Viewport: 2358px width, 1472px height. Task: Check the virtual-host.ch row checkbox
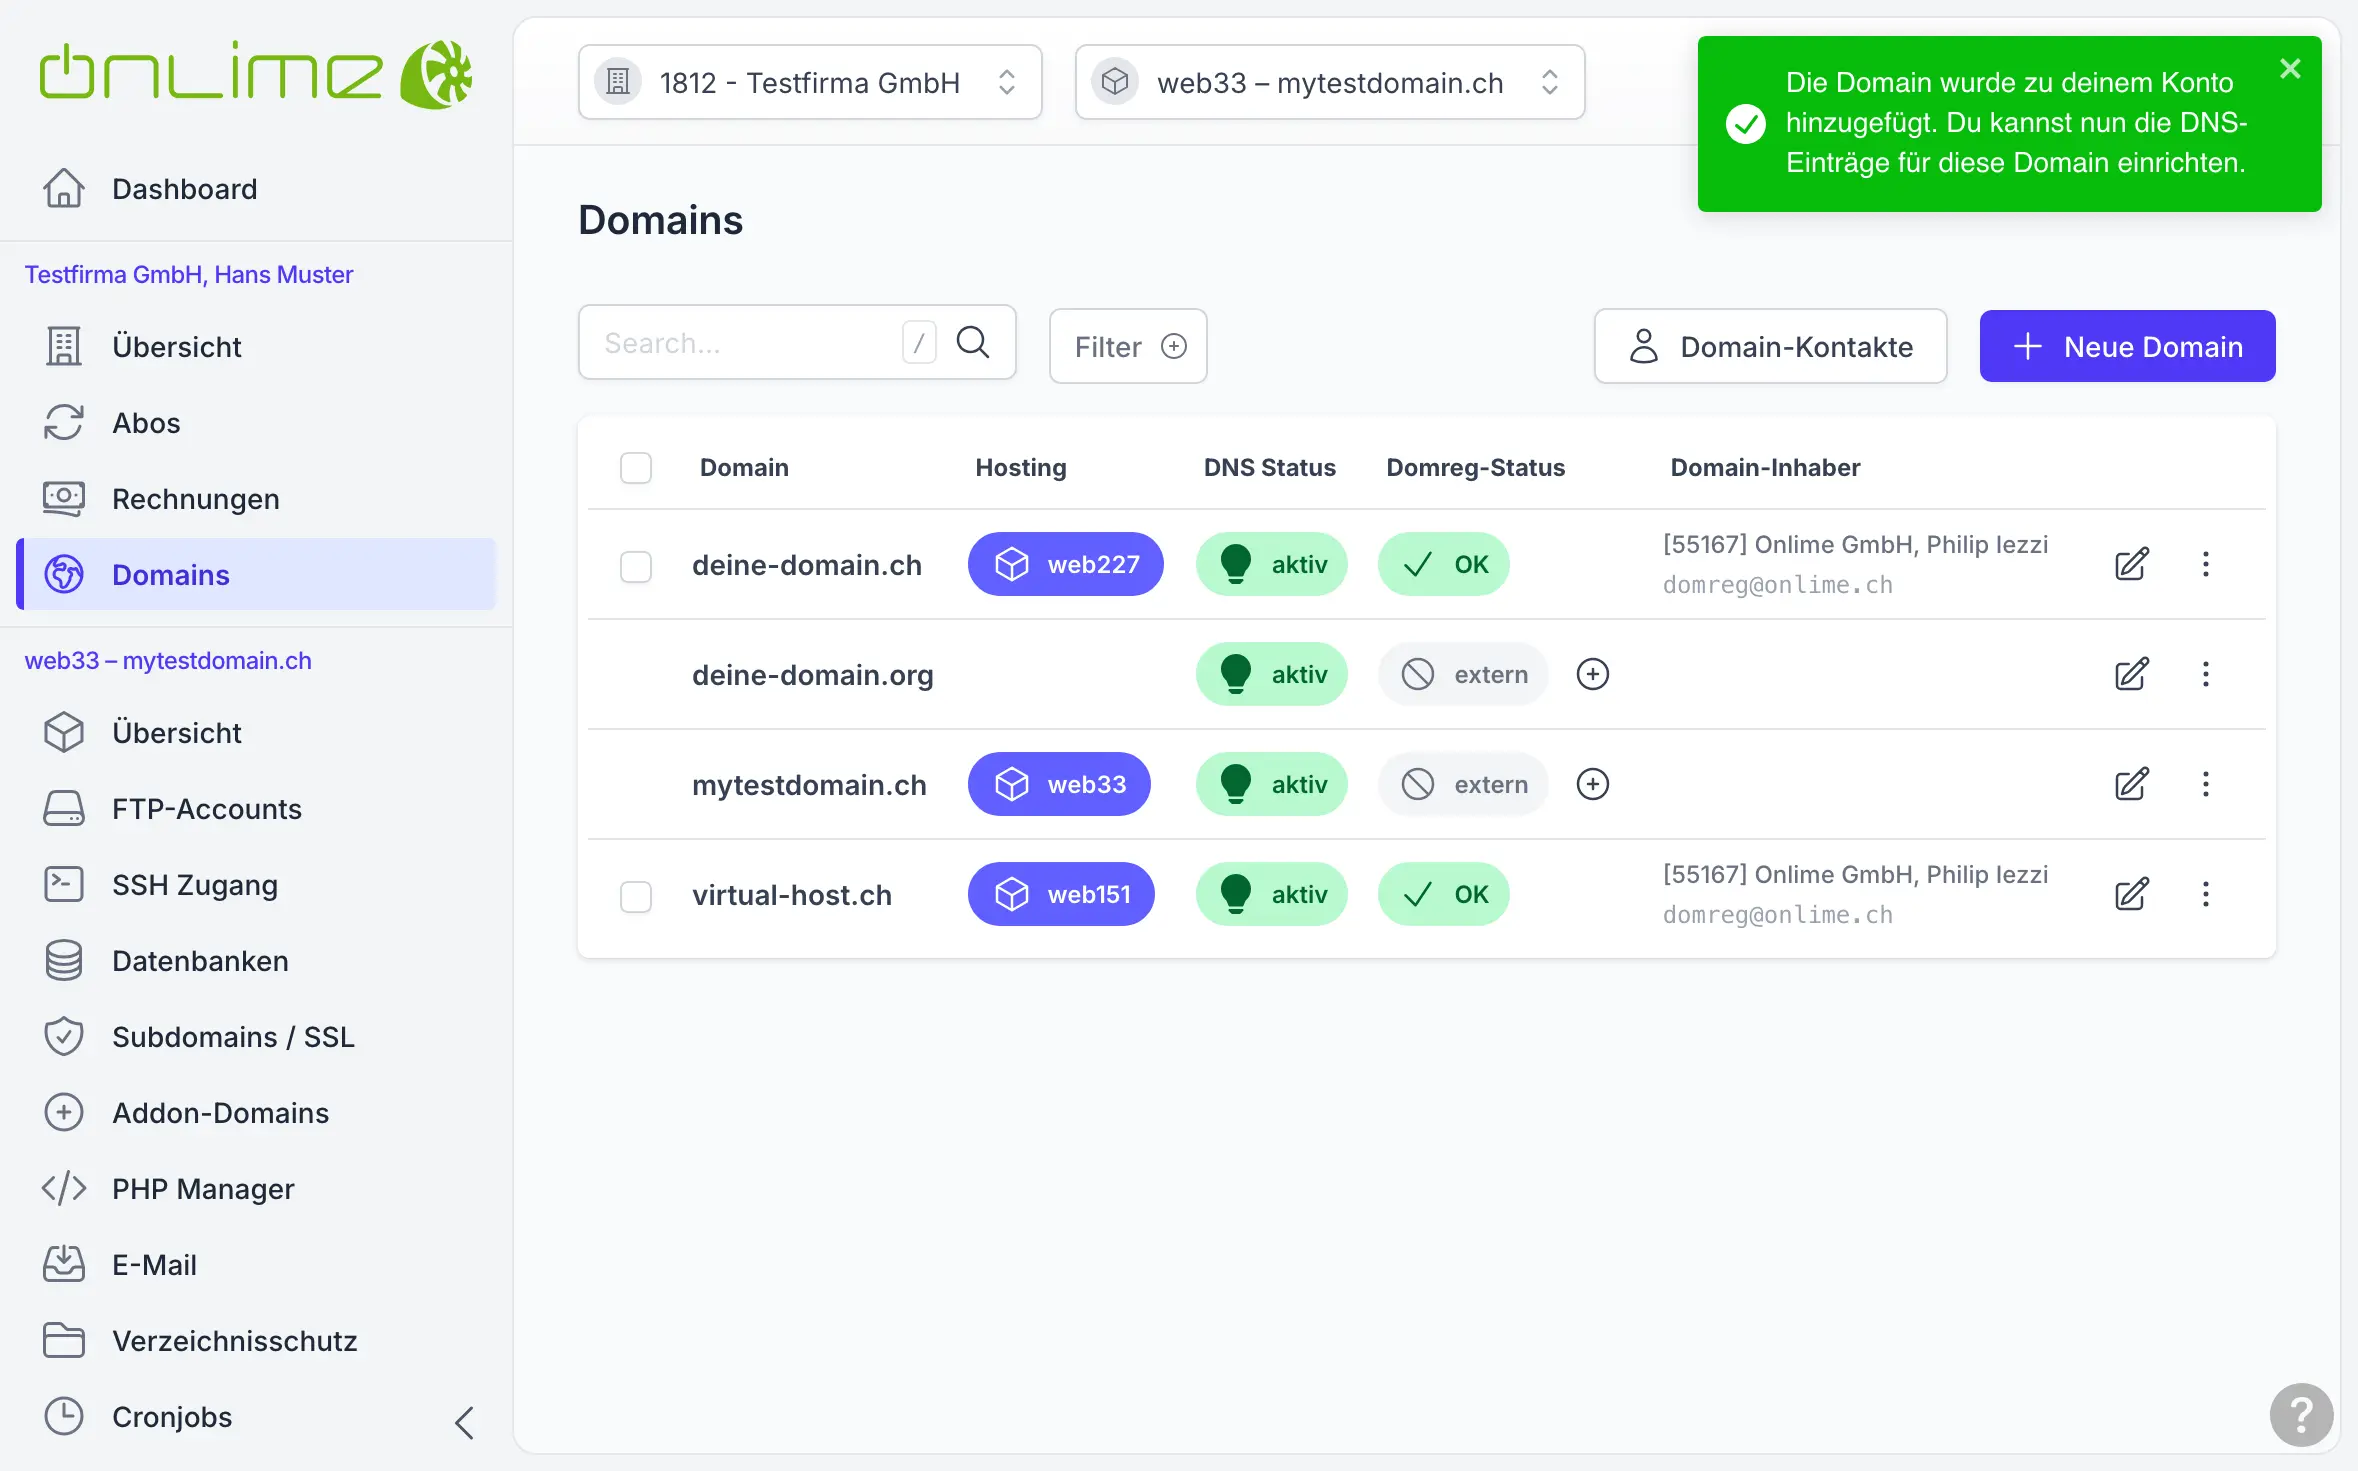click(x=636, y=896)
